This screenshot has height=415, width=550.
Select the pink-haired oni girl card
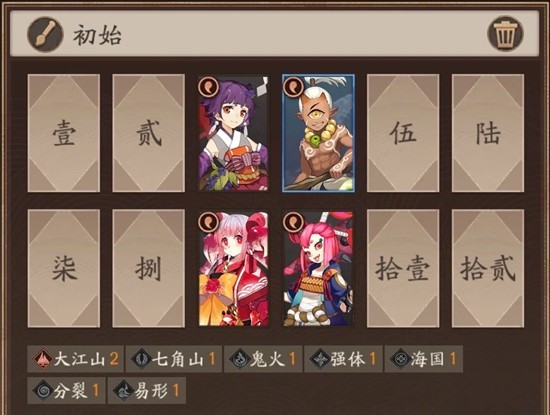[x=318, y=269]
